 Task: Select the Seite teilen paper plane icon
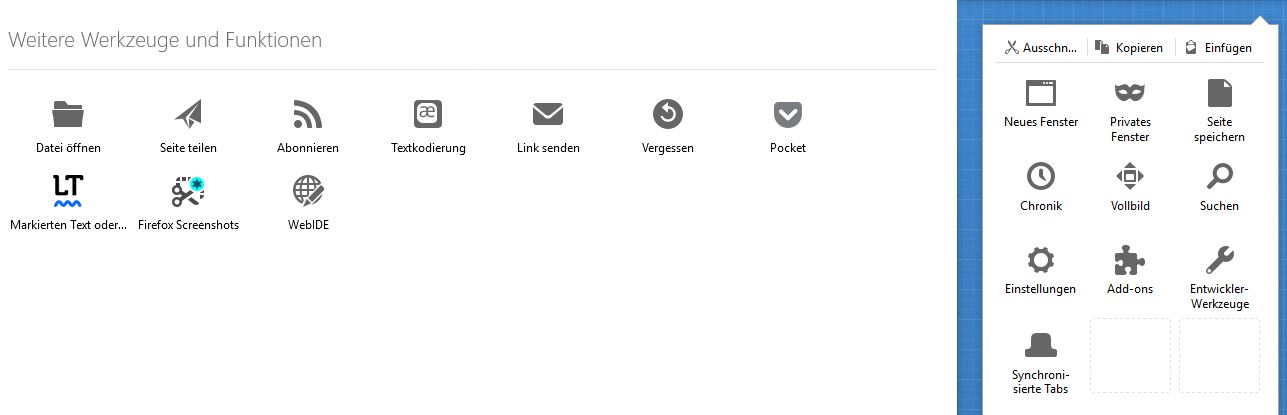coord(188,114)
